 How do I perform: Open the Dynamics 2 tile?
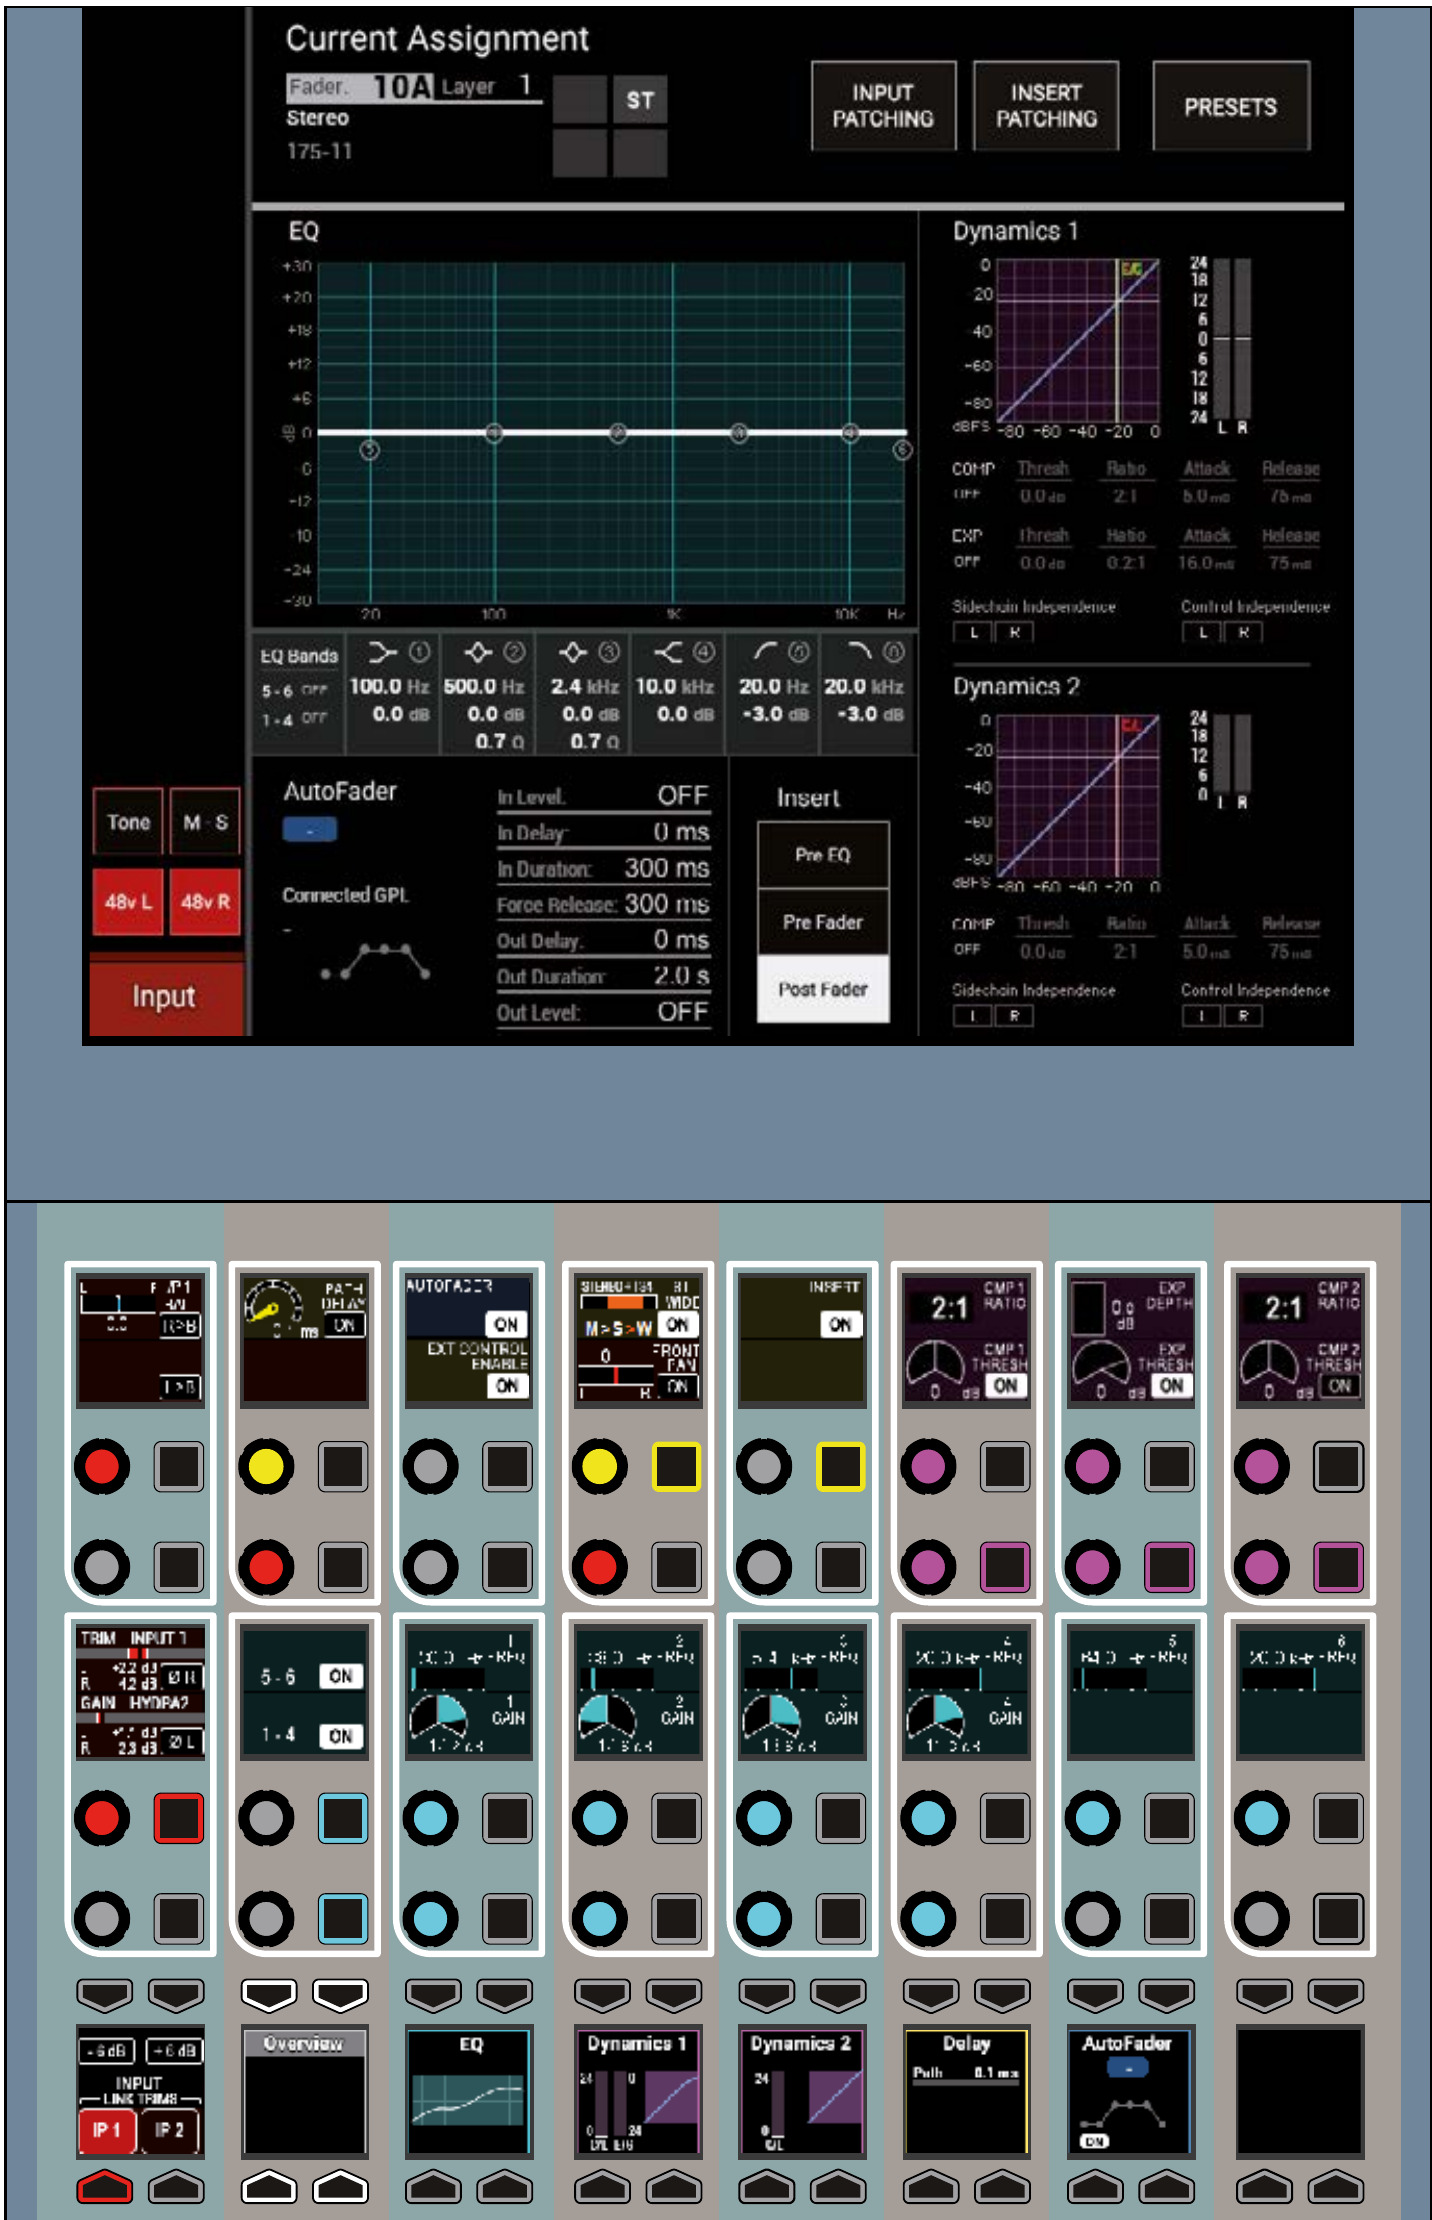[x=801, y=2089]
